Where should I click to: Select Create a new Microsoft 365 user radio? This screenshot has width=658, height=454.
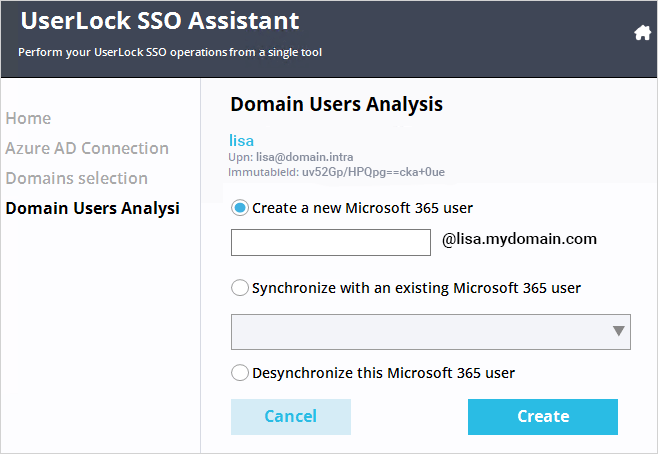point(240,208)
